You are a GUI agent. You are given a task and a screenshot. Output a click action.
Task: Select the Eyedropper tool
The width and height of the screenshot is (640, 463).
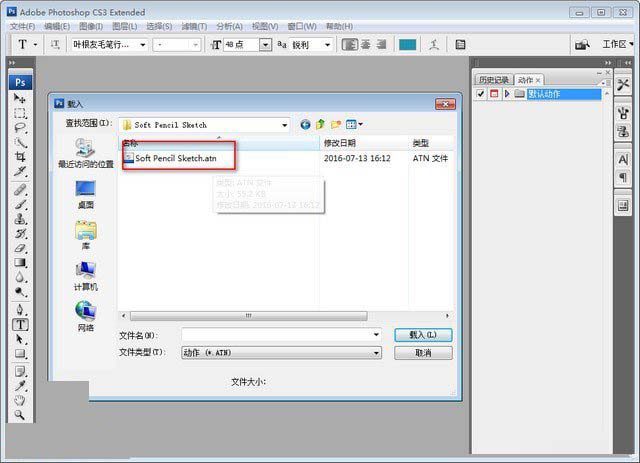pos(20,386)
